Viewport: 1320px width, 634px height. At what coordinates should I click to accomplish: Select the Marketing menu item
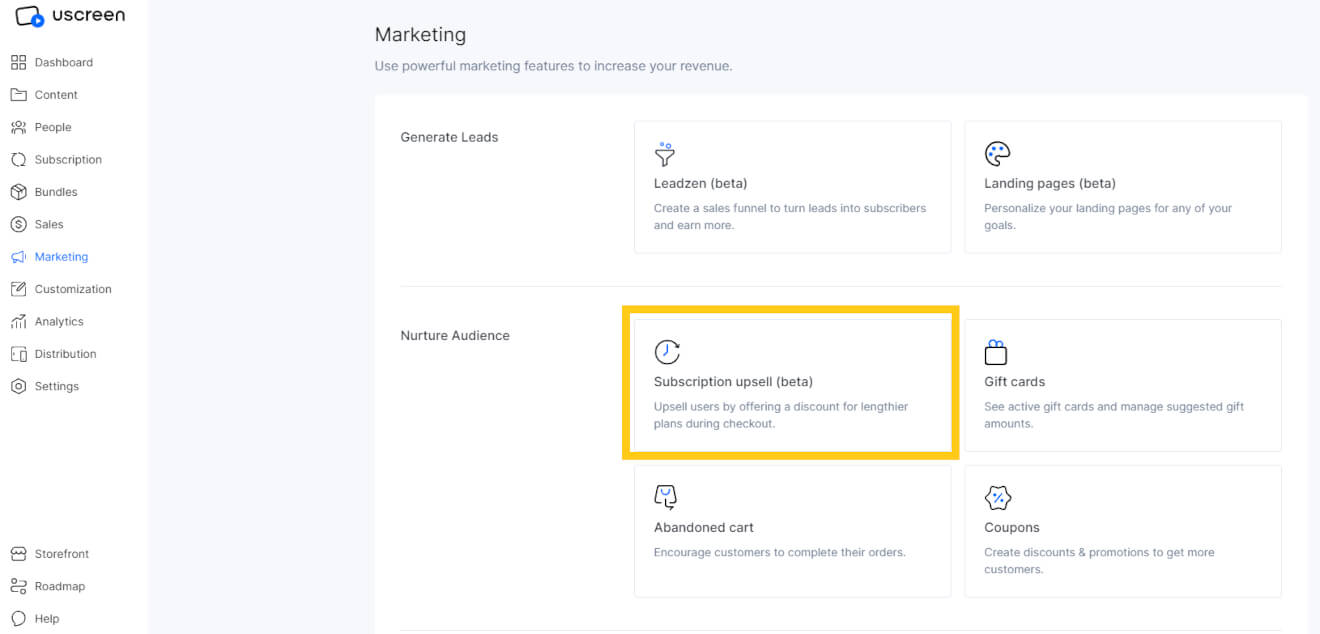[x=61, y=257]
